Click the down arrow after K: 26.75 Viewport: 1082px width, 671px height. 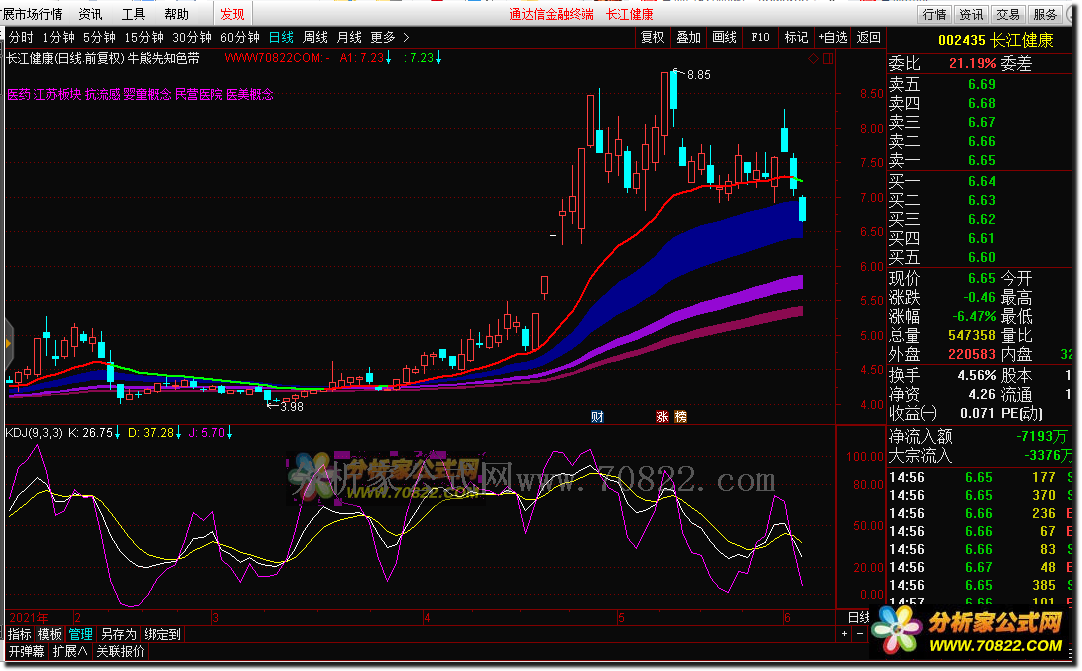(117, 433)
